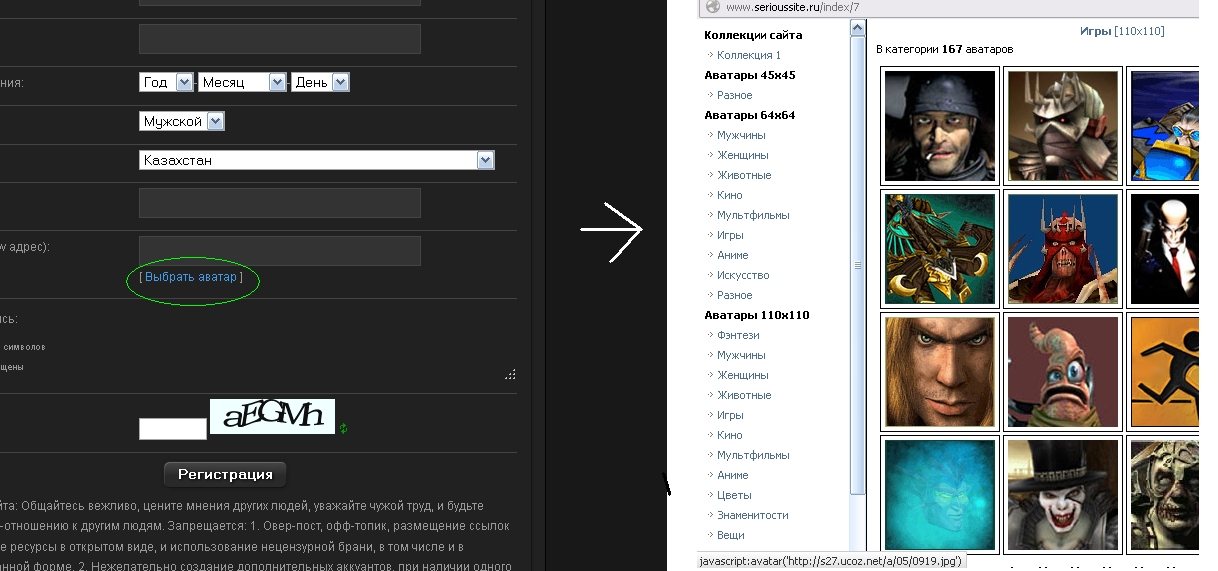Open 'Разное' under 'Аватары 64x64'
1218x571 pixels.
(735, 295)
